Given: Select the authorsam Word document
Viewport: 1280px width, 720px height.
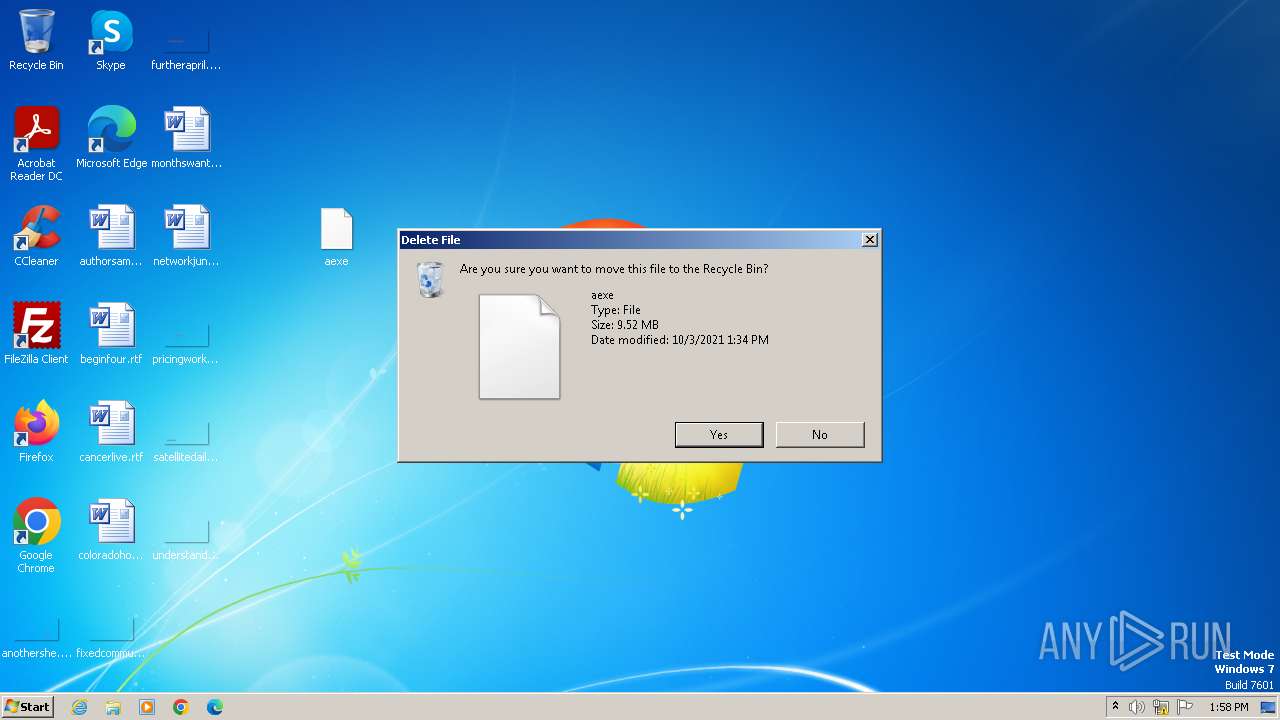Looking at the screenshot, I should point(111,236).
